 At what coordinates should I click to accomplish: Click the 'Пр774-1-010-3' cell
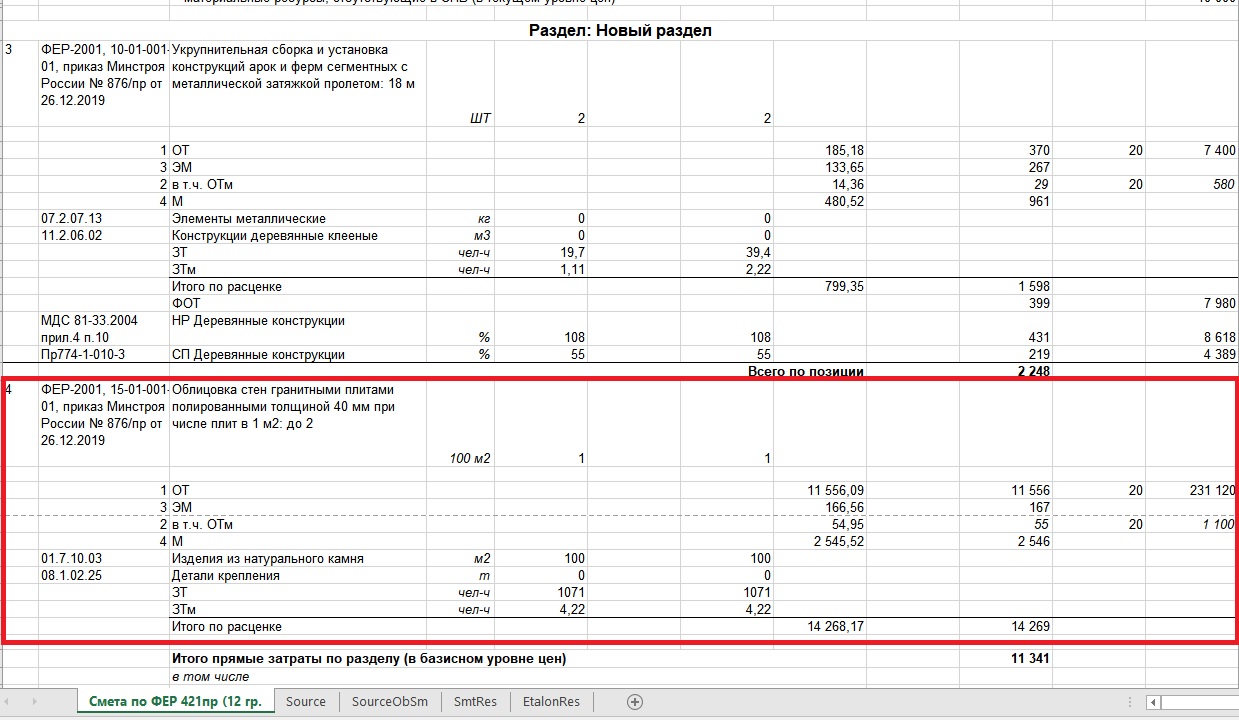click(x=82, y=354)
